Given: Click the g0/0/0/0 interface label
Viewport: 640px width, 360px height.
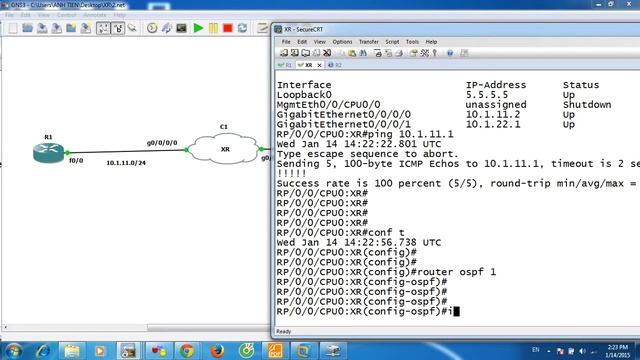Looking at the screenshot, I should point(162,143).
